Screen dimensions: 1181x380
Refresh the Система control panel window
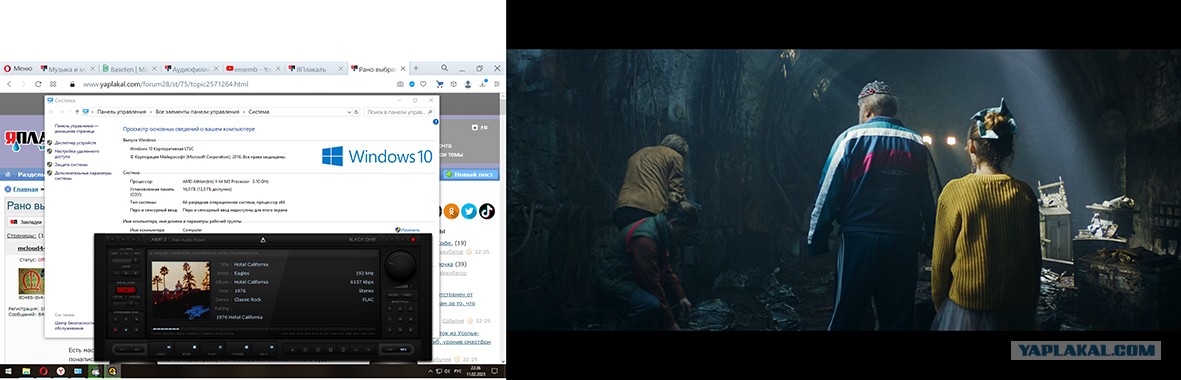click(x=356, y=111)
